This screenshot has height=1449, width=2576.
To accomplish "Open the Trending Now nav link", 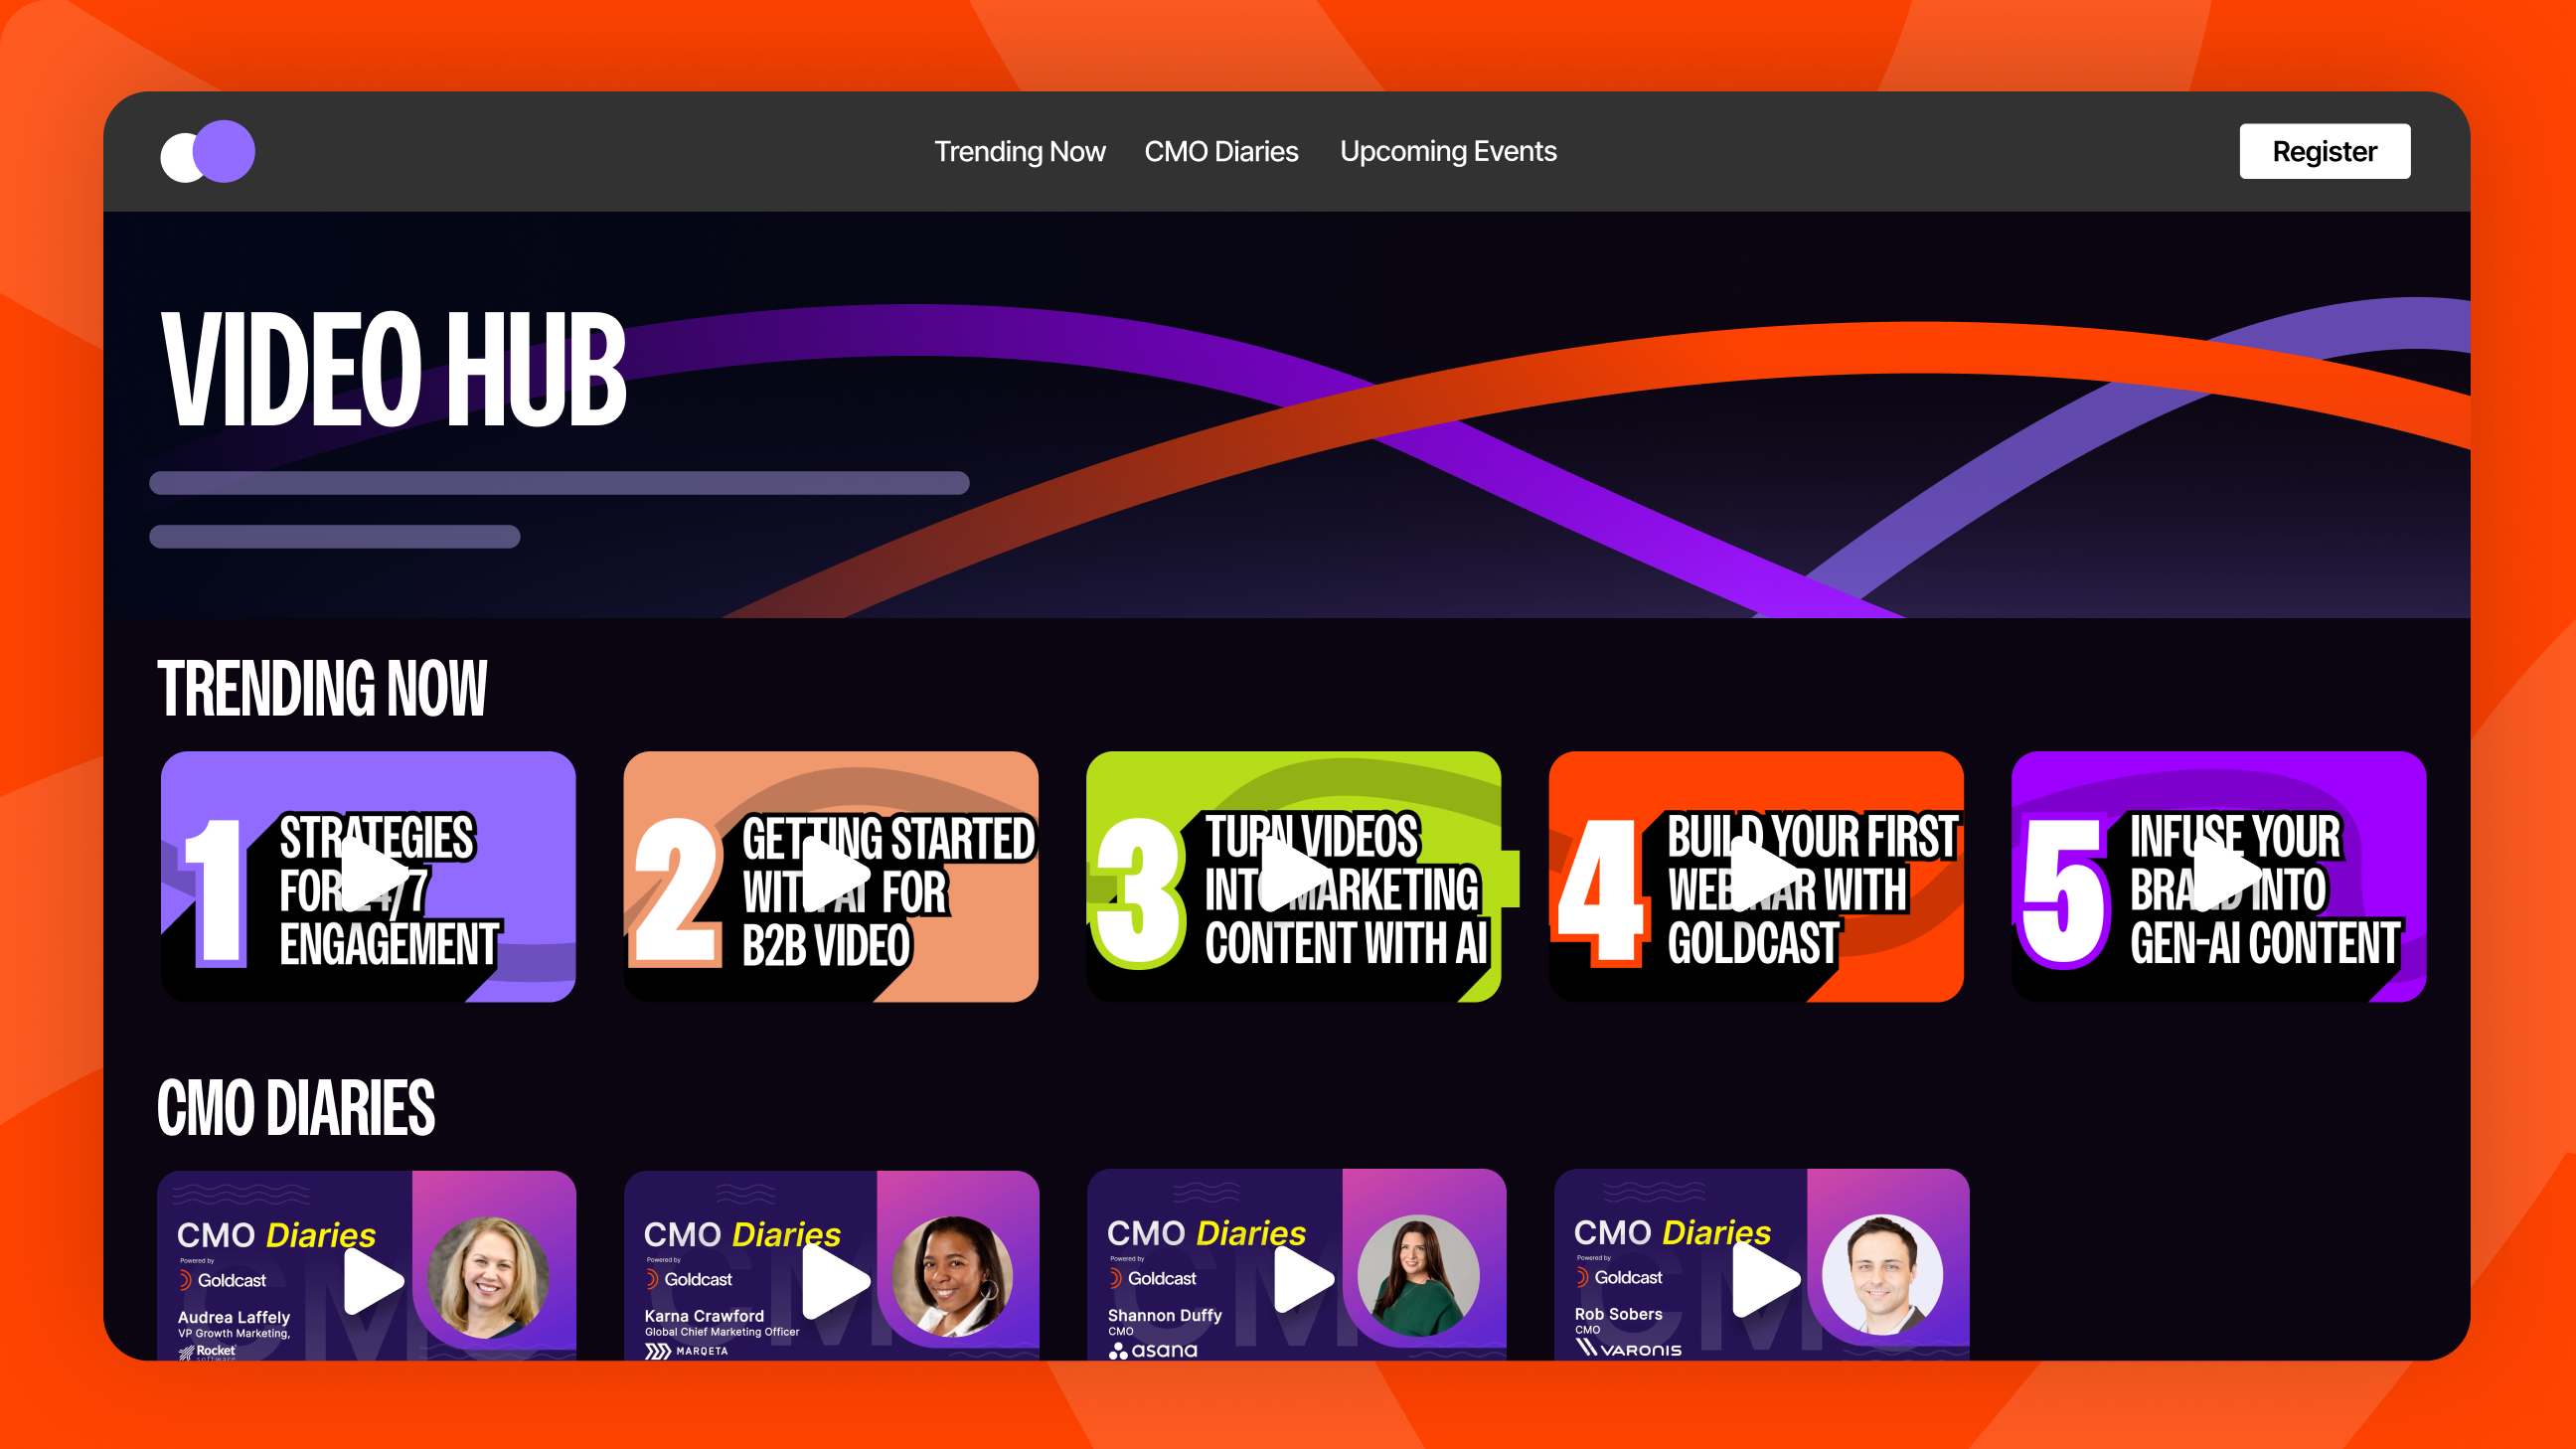I will [1019, 152].
